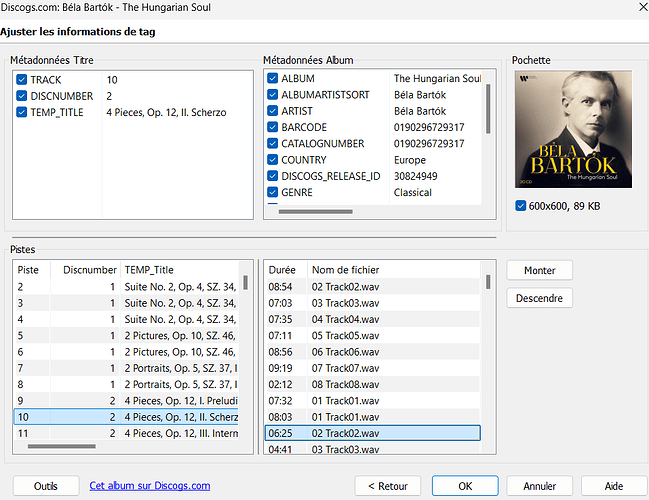Confirm with the OK button
Image resolution: width=649 pixels, height=500 pixels.
pos(465,486)
